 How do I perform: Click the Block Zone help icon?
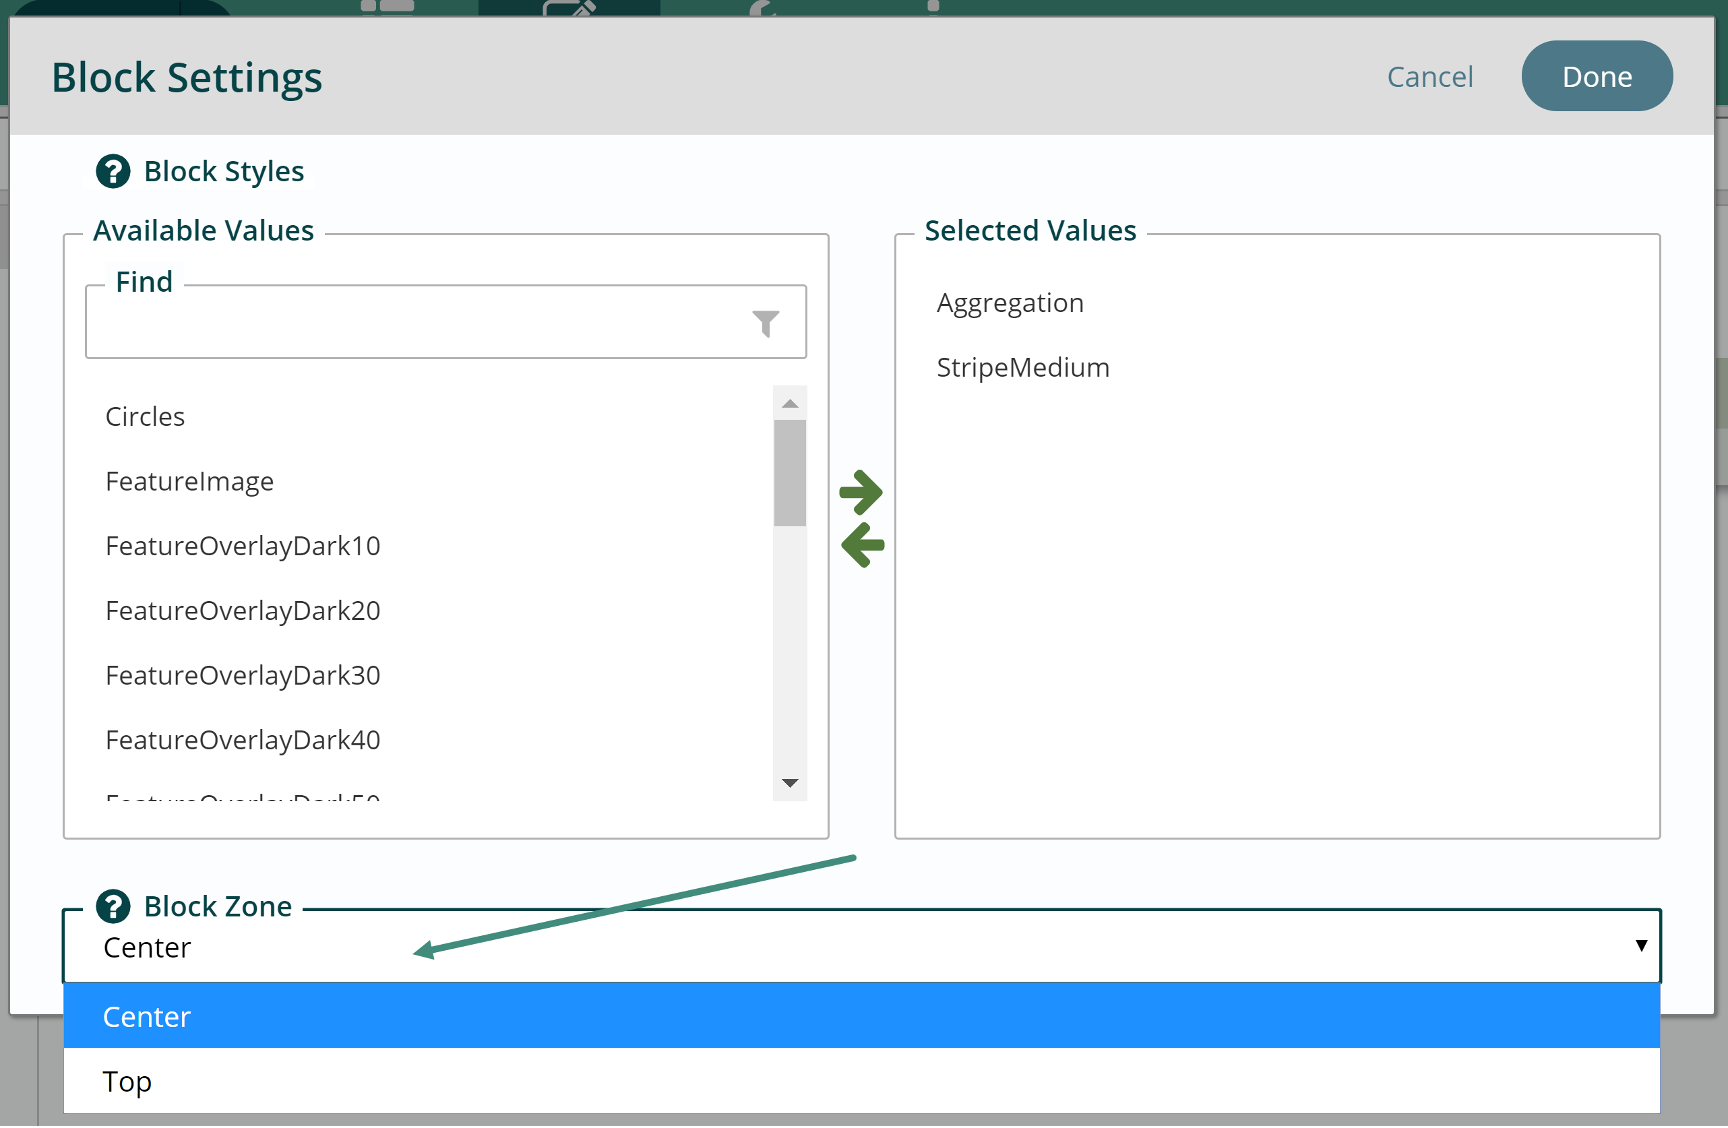coord(113,907)
